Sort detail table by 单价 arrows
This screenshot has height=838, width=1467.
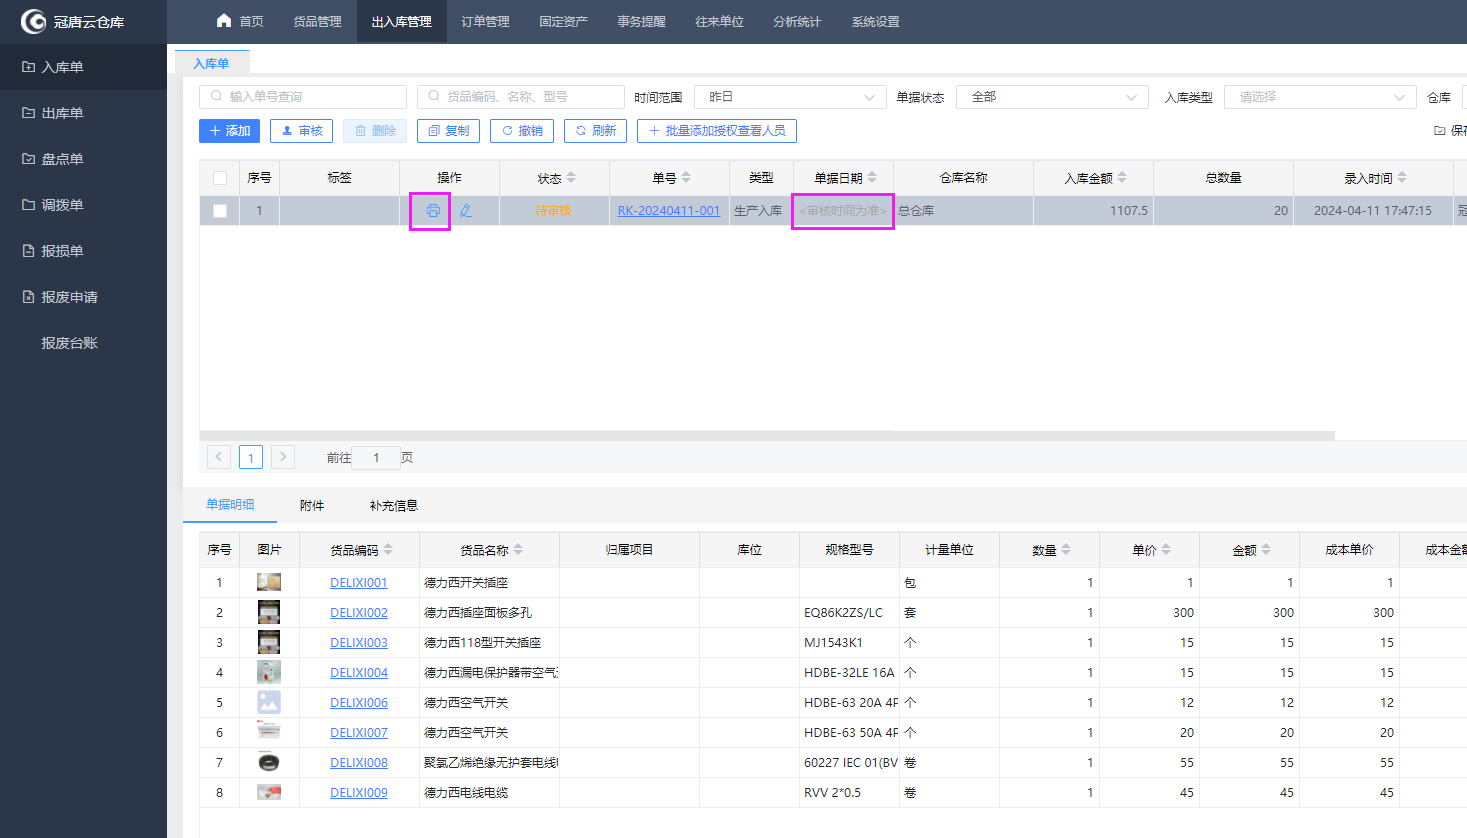click(x=1166, y=549)
